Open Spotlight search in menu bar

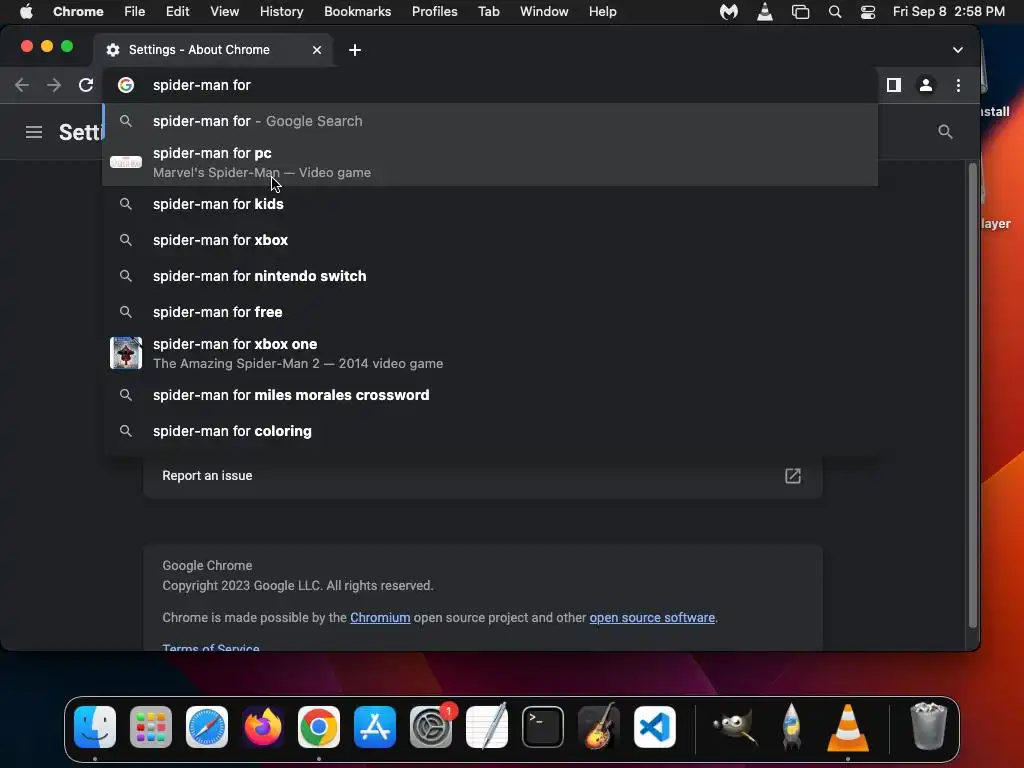[835, 12]
